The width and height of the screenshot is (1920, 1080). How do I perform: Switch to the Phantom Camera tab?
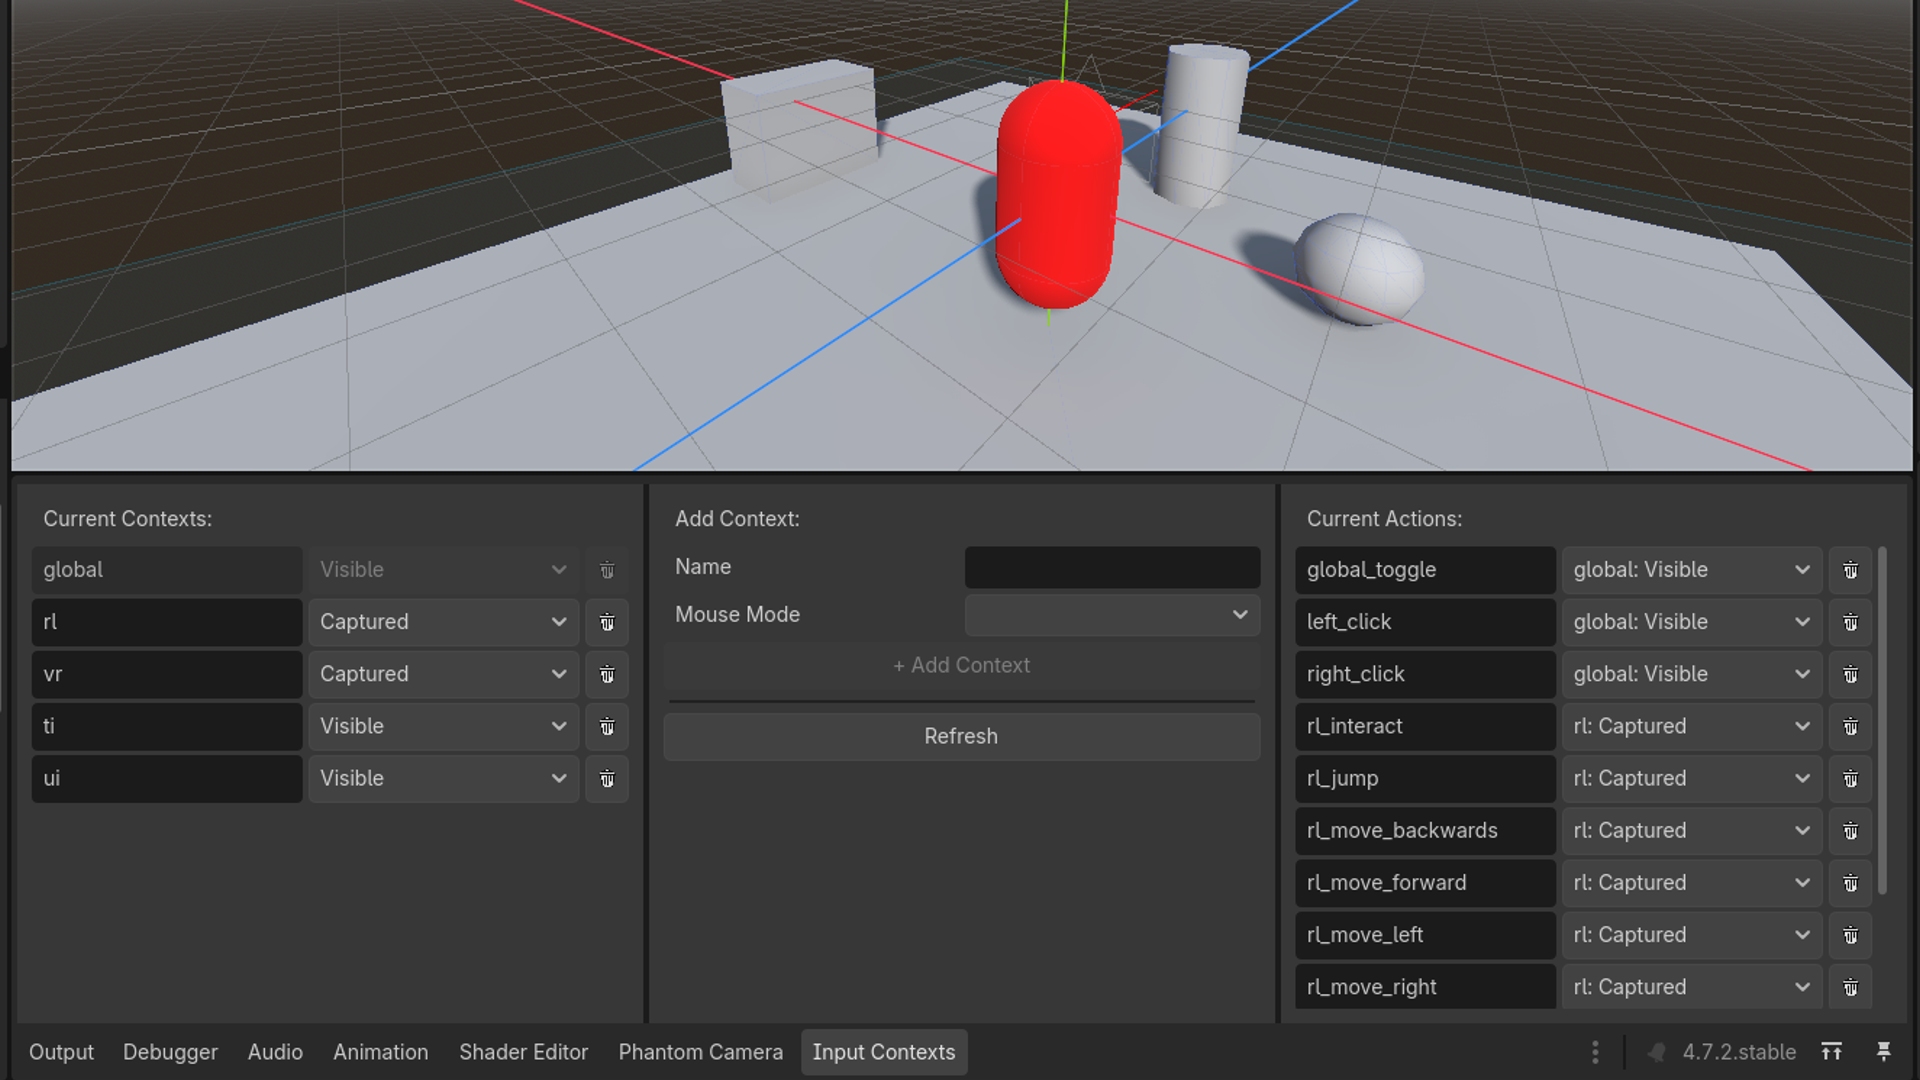tap(700, 1052)
